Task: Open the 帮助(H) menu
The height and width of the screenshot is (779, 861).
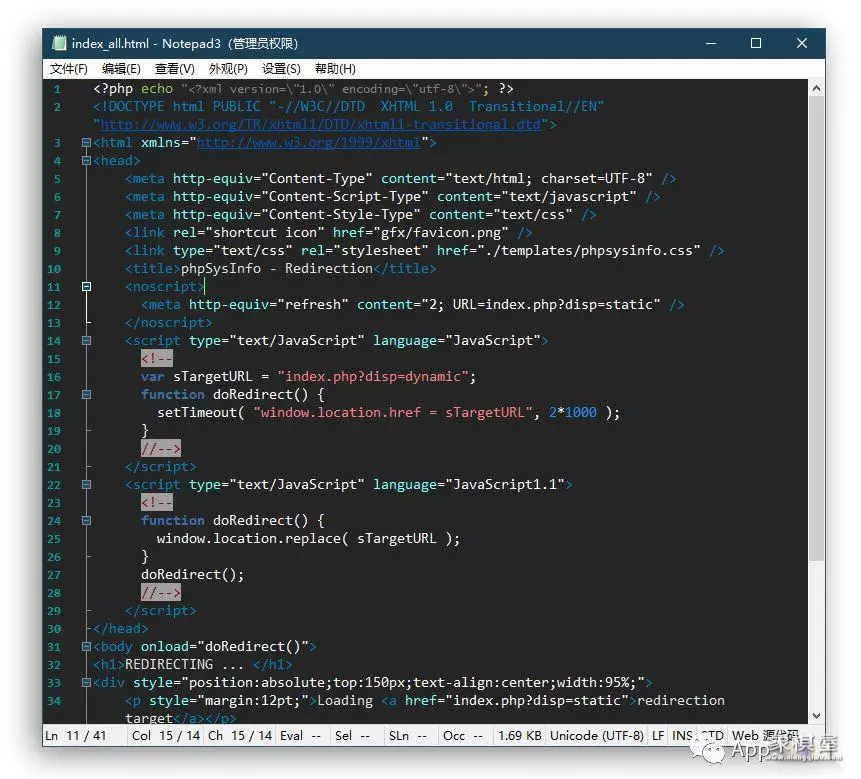Action: [x=335, y=69]
